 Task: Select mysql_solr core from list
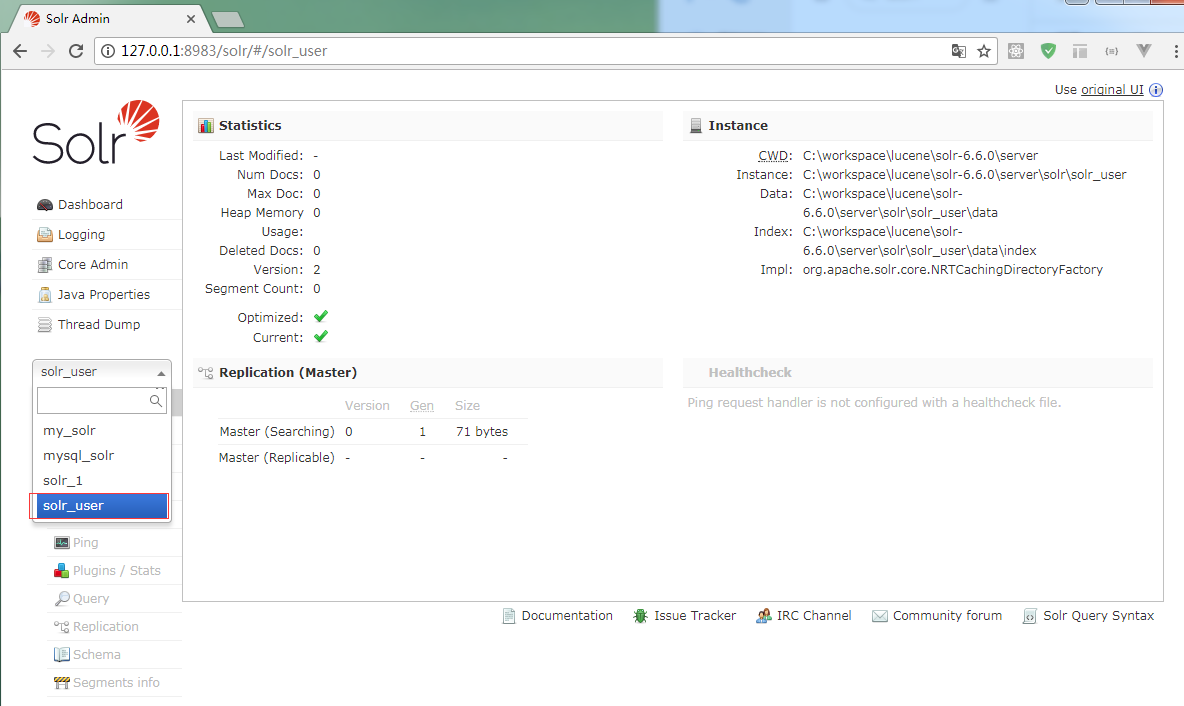click(x=101, y=455)
